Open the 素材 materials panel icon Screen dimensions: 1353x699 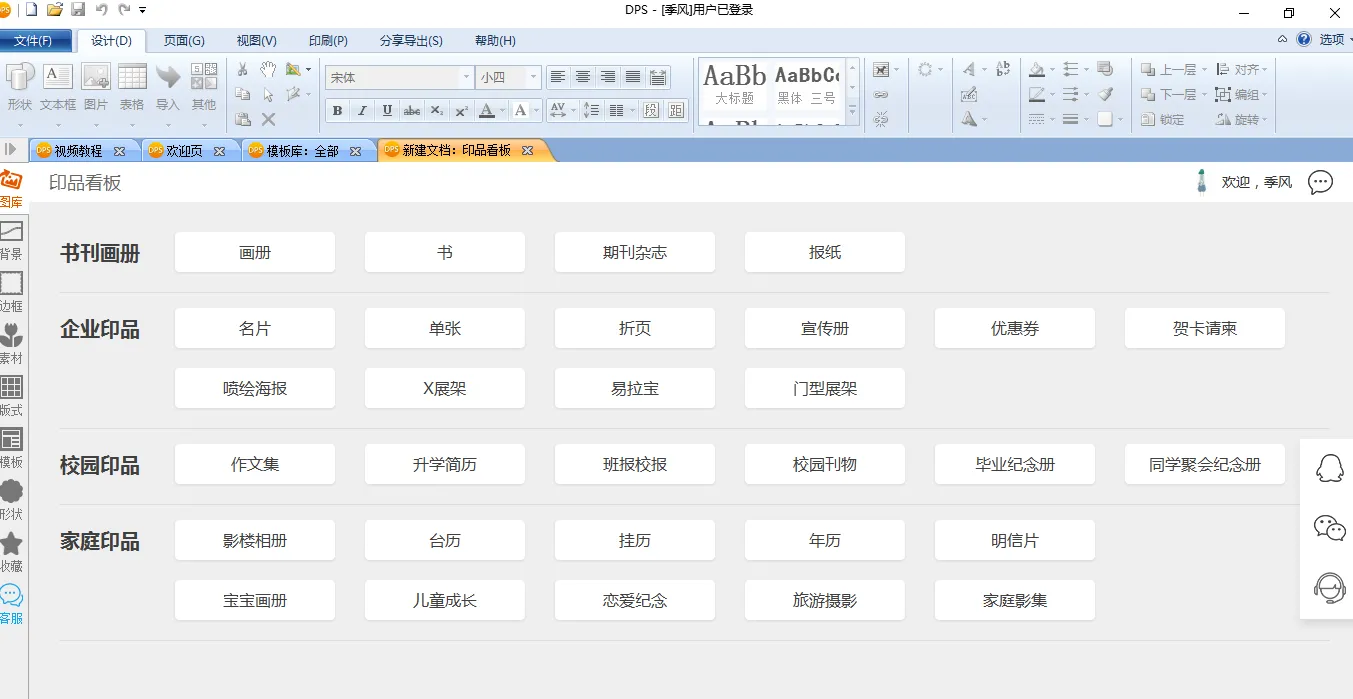[11, 342]
